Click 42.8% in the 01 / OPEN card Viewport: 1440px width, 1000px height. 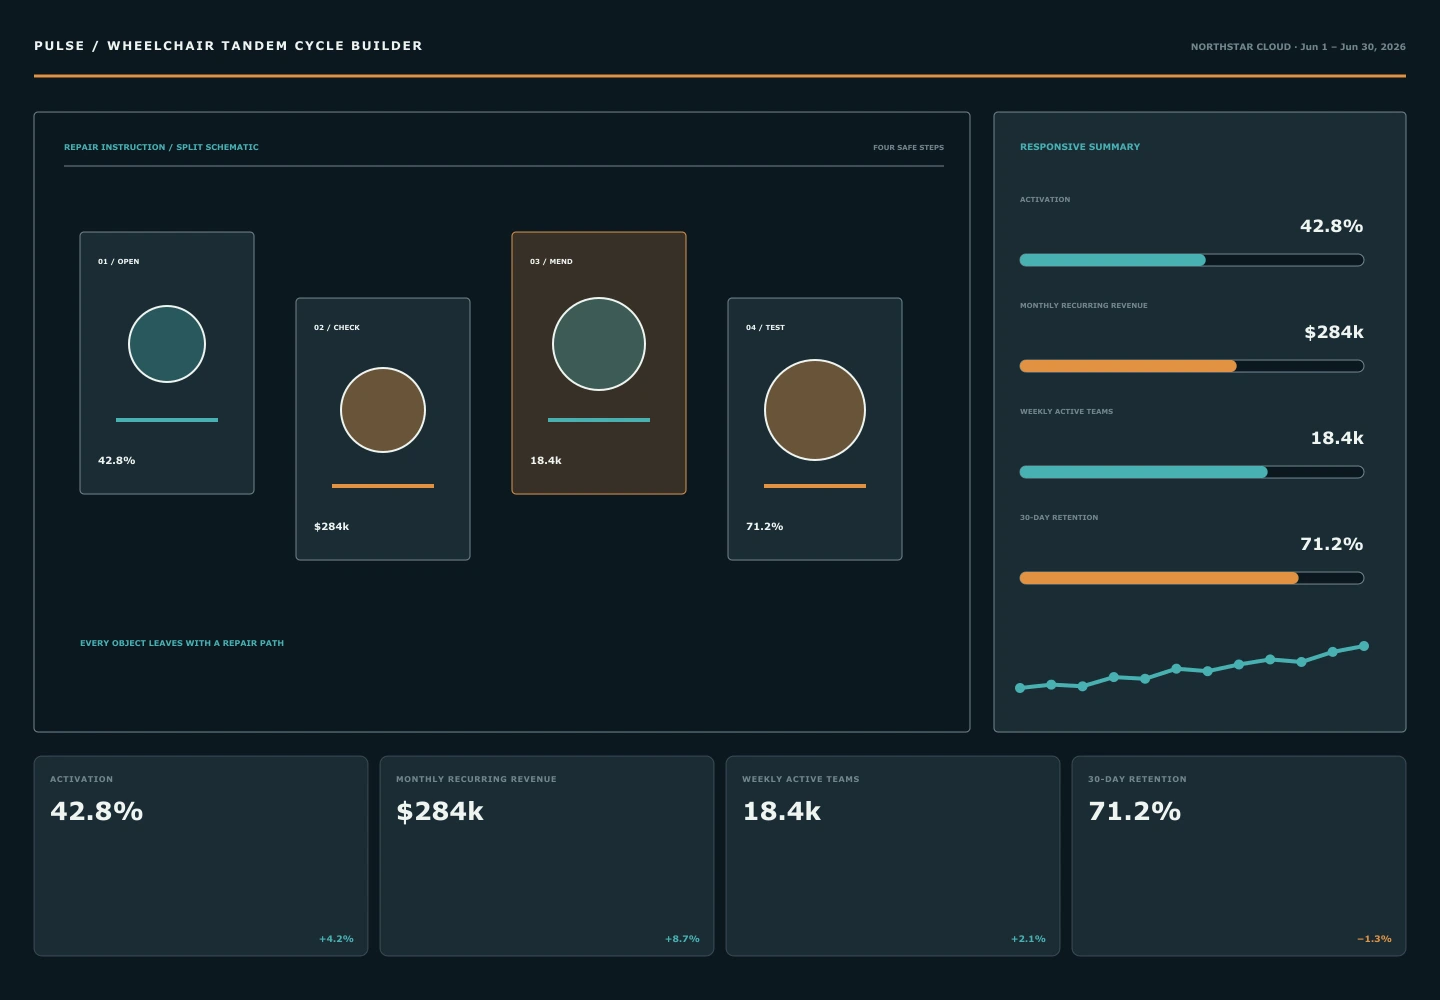coord(116,461)
